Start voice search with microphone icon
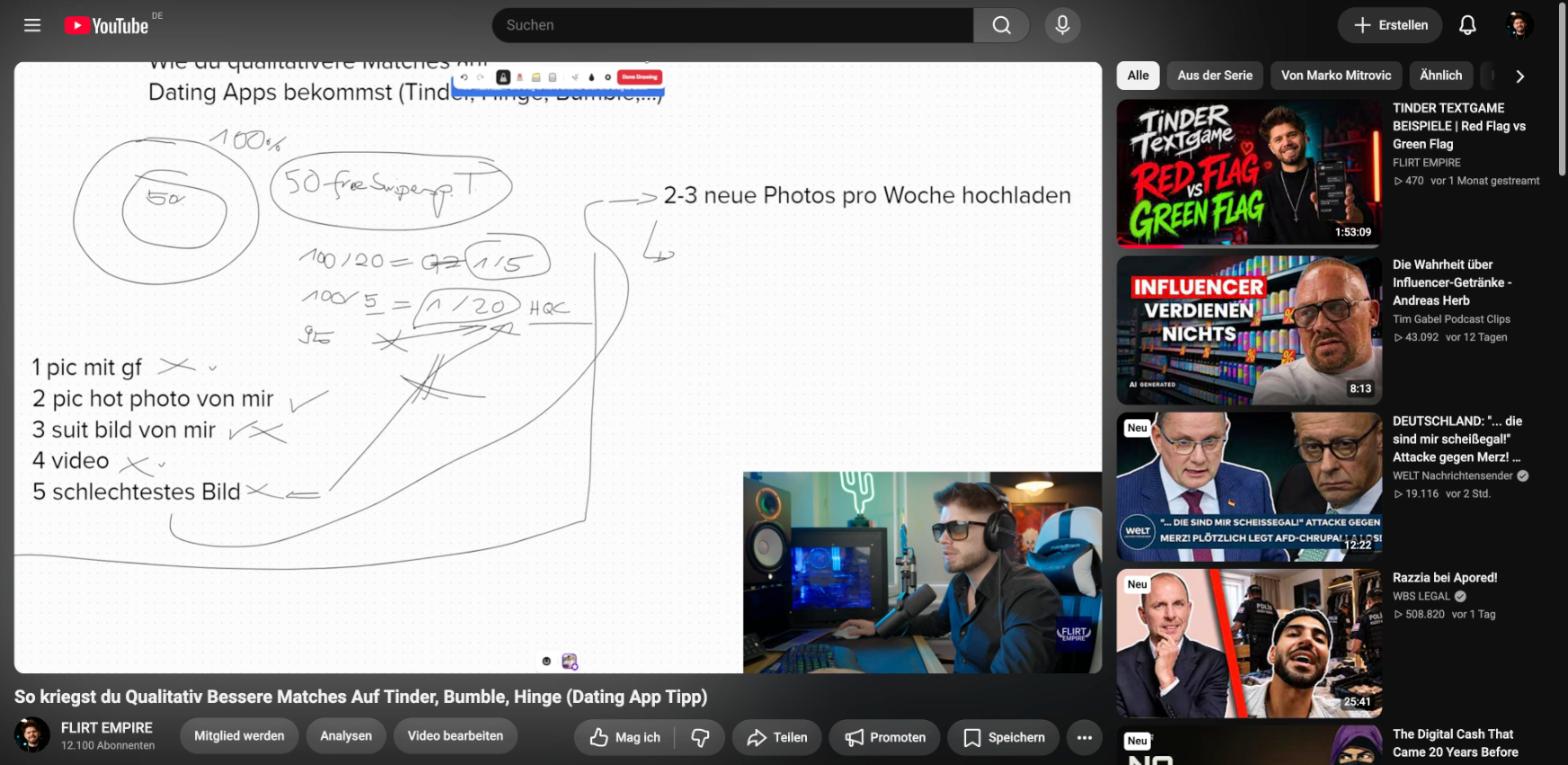1568x765 pixels. 1062,25
